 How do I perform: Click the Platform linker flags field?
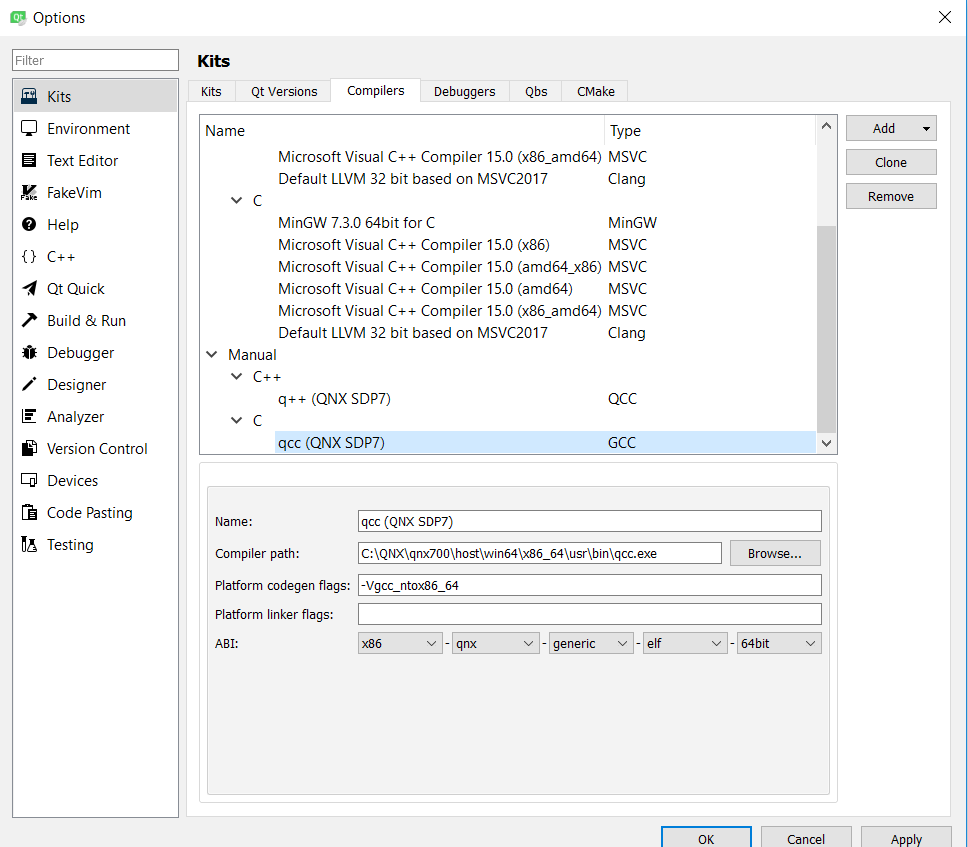tap(590, 614)
